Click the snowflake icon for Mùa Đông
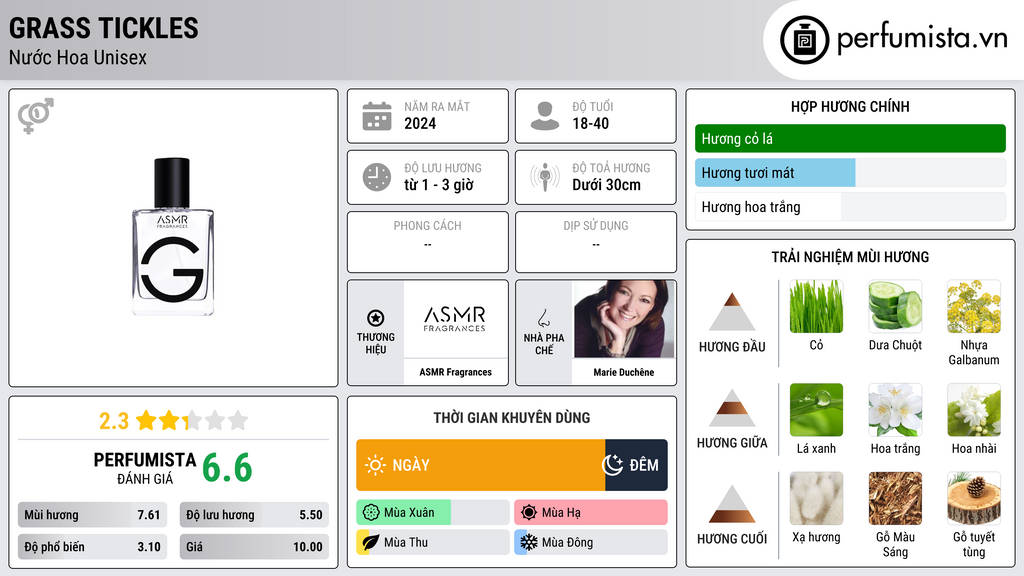This screenshot has width=1024, height=576. tap(529, 542)
